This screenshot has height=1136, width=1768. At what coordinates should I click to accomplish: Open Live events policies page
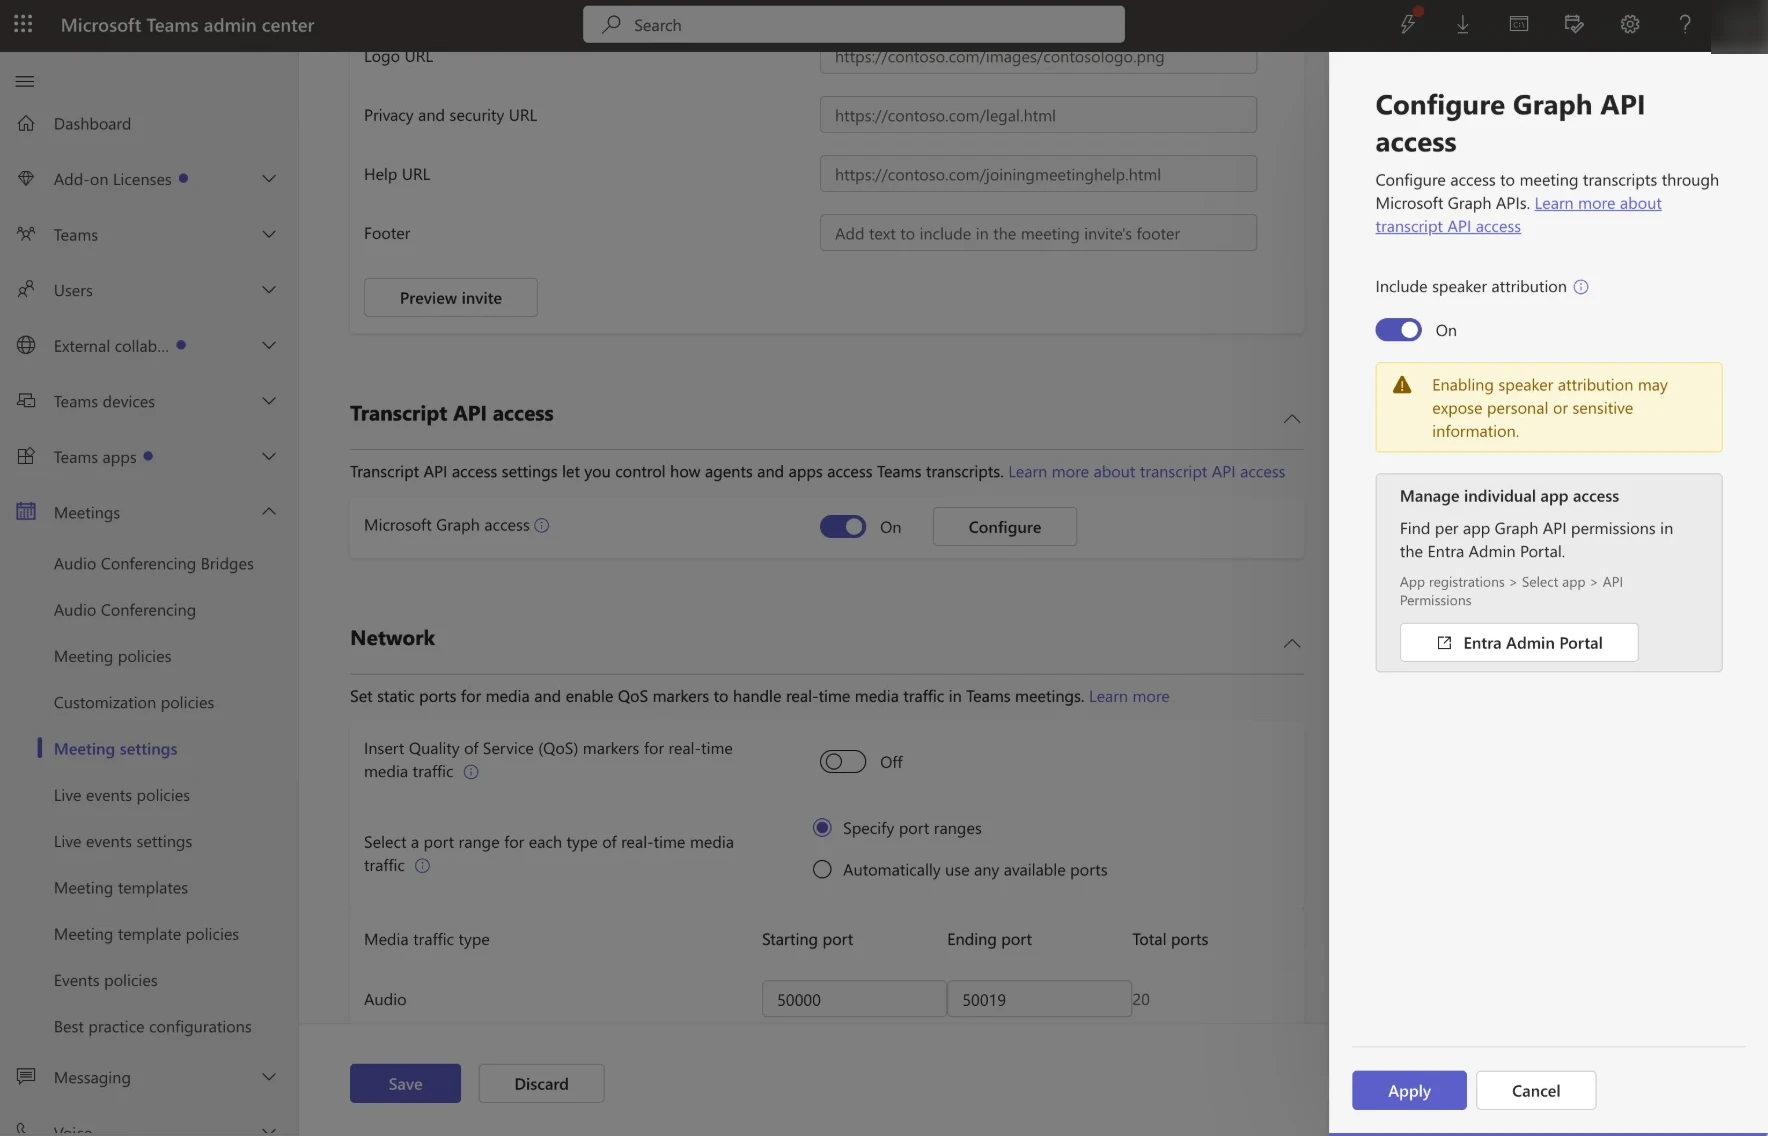(x=122, y=795)
